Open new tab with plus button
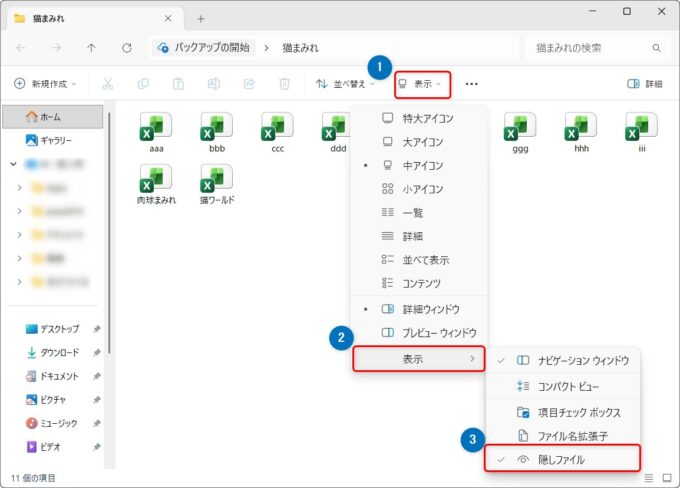The image size is (680, 488). pyautogui.click(x=200, y=18)
